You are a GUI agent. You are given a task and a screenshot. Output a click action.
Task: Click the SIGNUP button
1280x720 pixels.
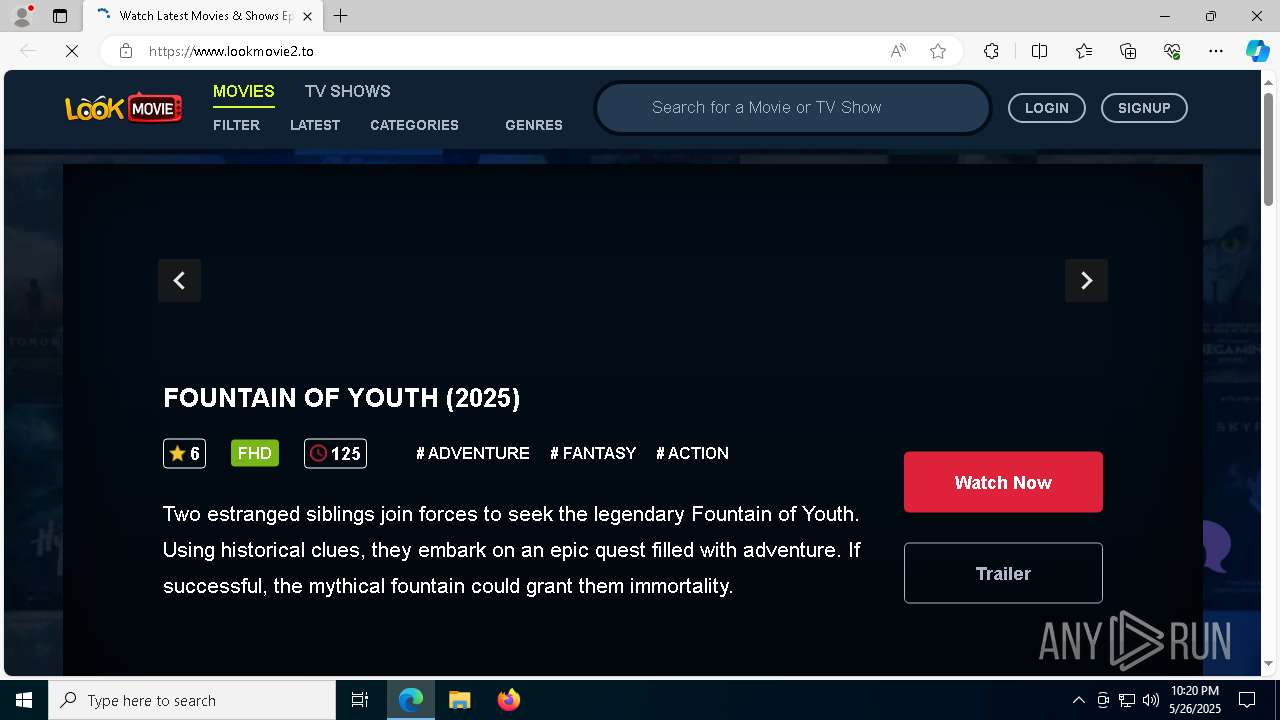tap(1144, 108)
